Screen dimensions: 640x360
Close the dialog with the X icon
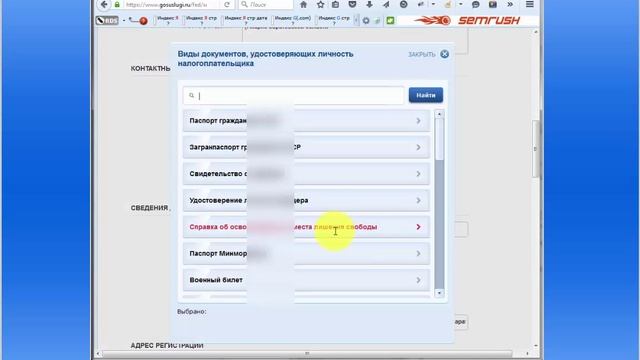[444, 54]
